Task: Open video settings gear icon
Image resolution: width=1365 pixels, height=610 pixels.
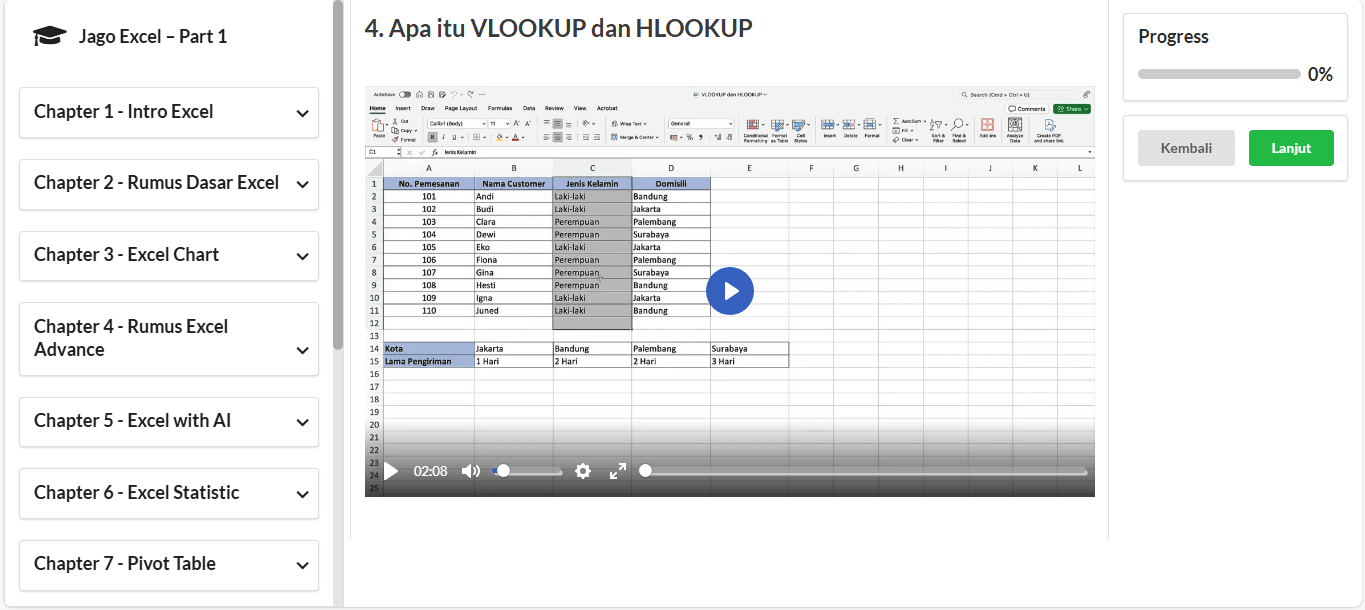Action: (583, 471)
